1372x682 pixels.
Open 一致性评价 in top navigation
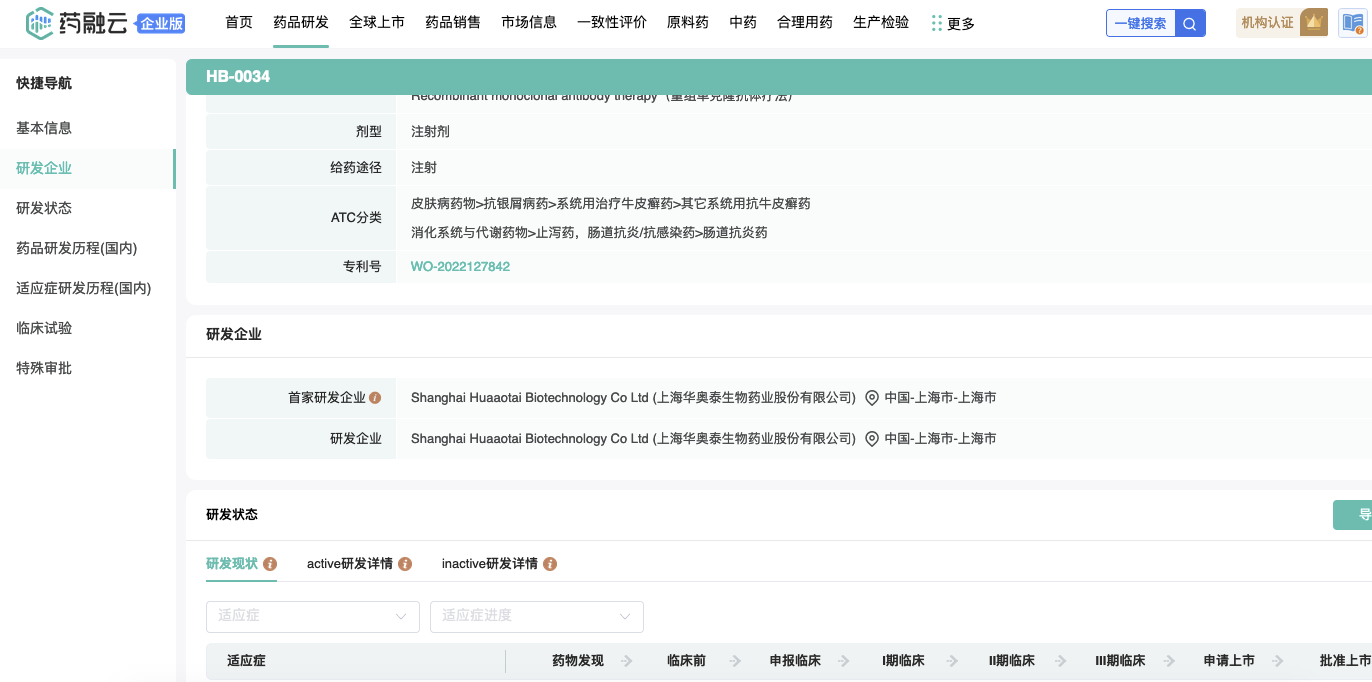pyautogui.click(x=612, y=22)
